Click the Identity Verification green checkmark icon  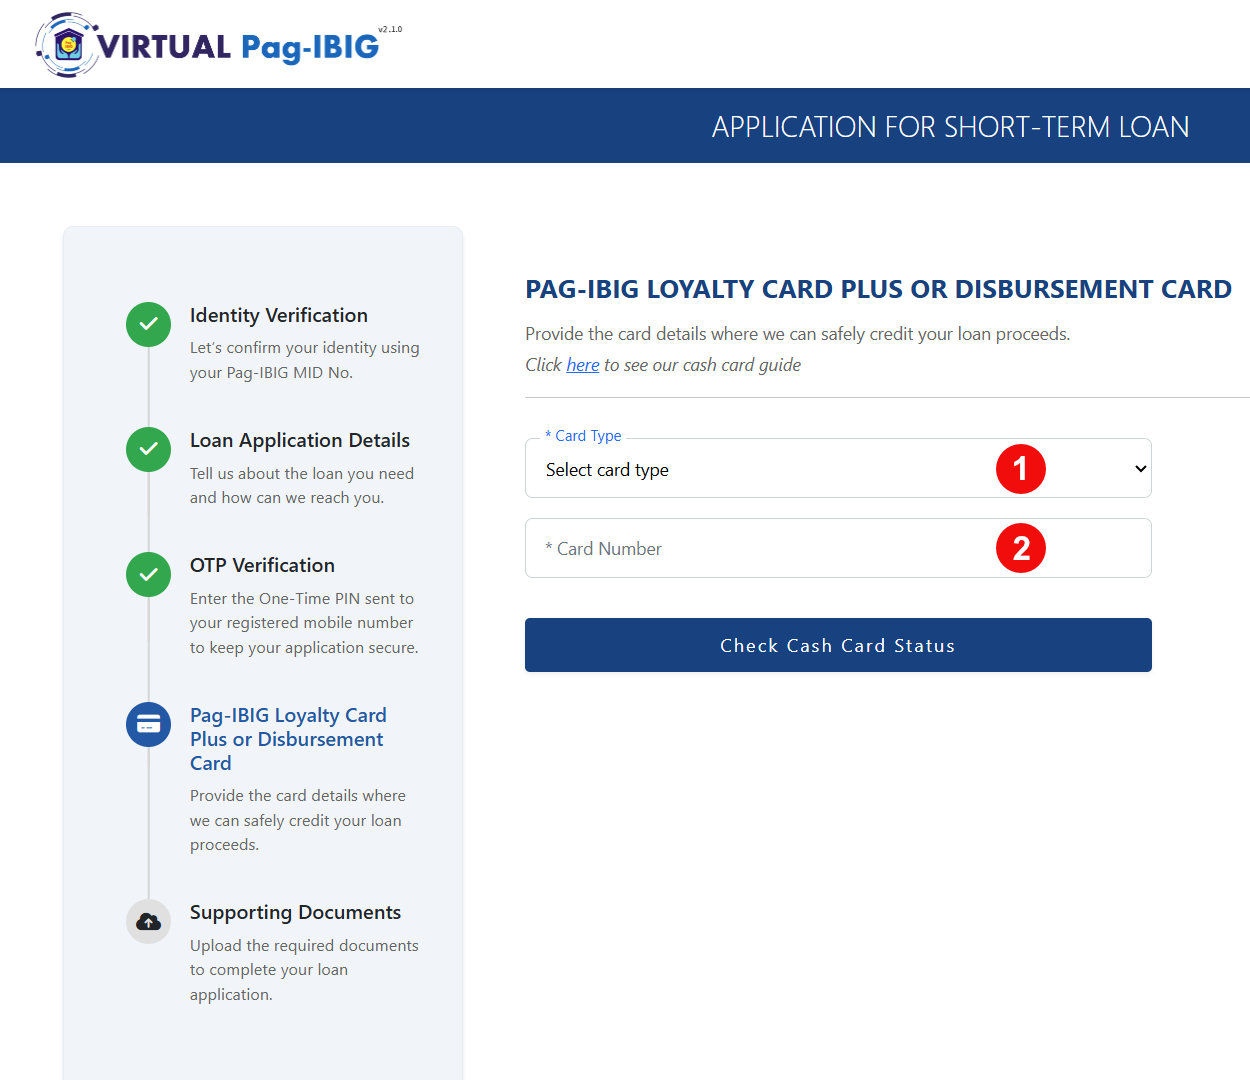pyautogui.click(x=148, y=324)
